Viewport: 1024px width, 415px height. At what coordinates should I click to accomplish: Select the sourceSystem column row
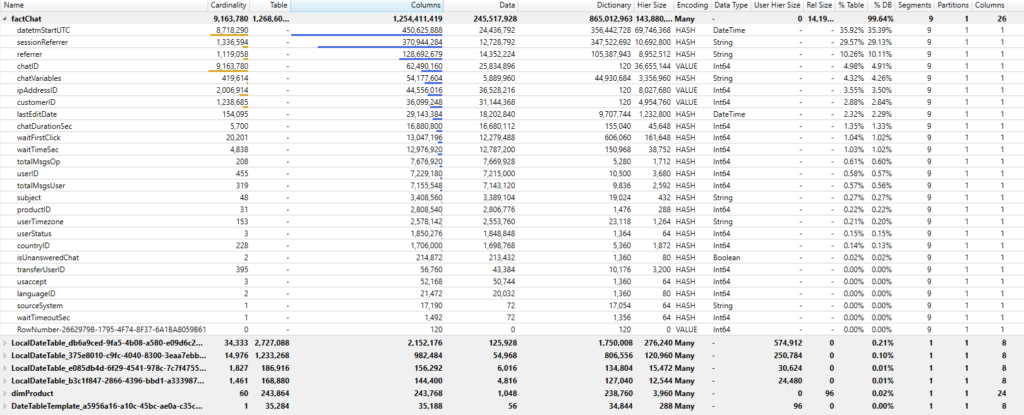click(512, 306)
